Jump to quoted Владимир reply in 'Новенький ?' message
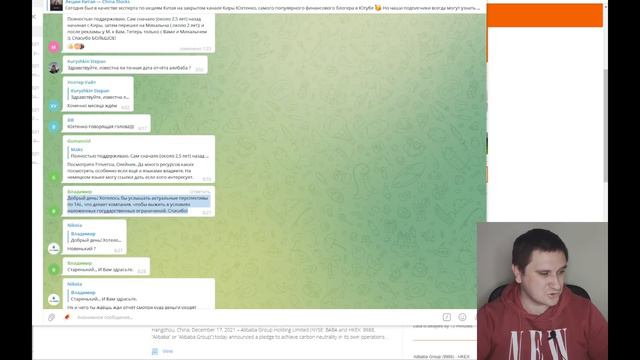 (96, 237)
